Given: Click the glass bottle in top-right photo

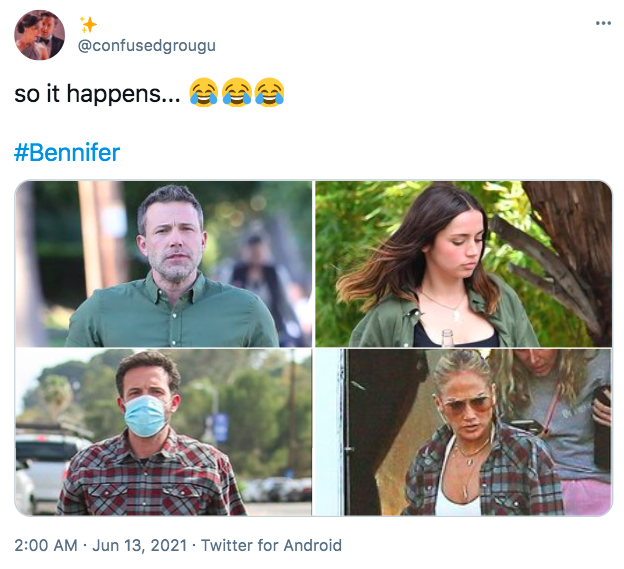Looking at the screenshot, I should 448,338.
